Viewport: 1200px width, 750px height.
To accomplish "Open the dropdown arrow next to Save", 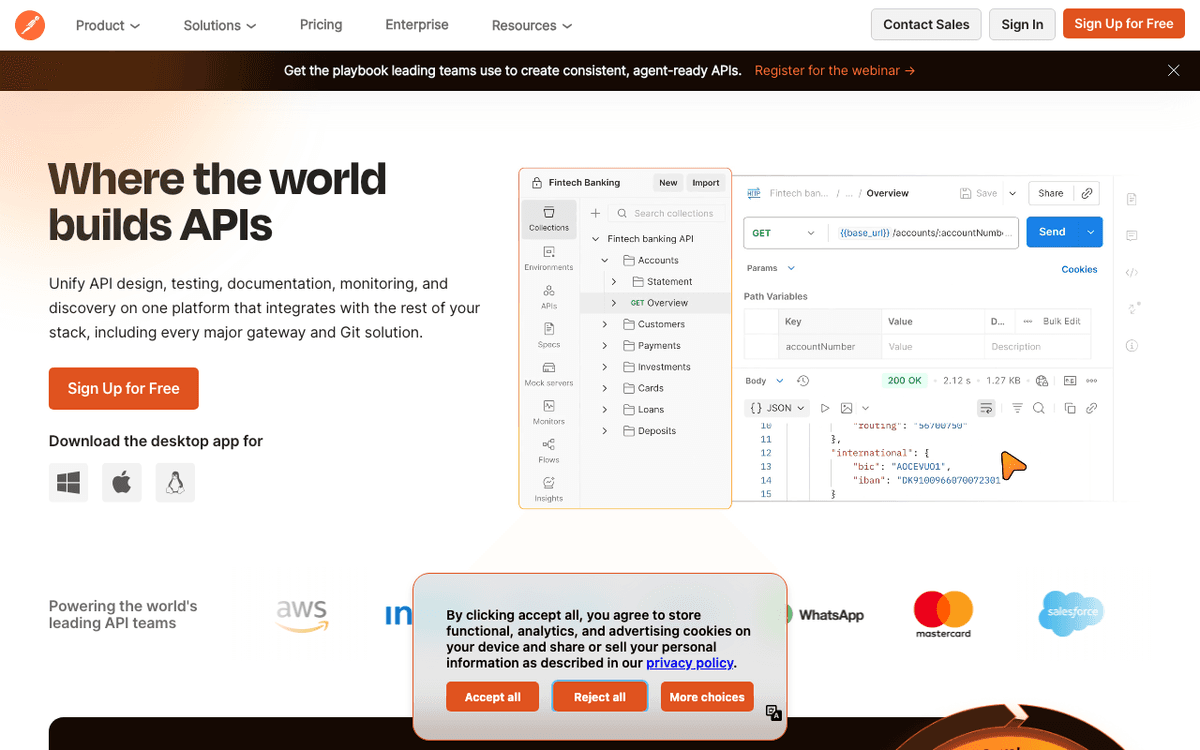I will tap(1012, 193).
